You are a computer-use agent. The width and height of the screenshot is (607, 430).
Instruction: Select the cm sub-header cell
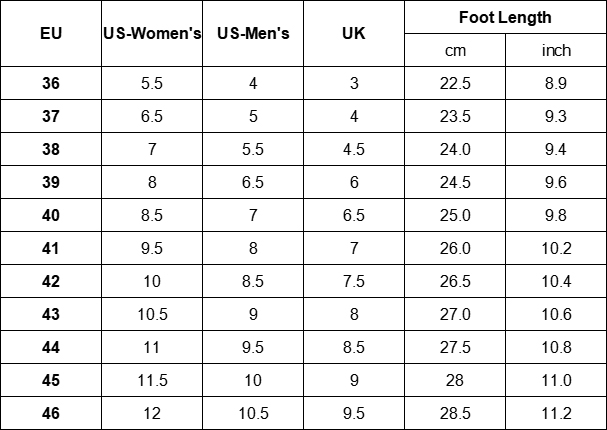455,50
